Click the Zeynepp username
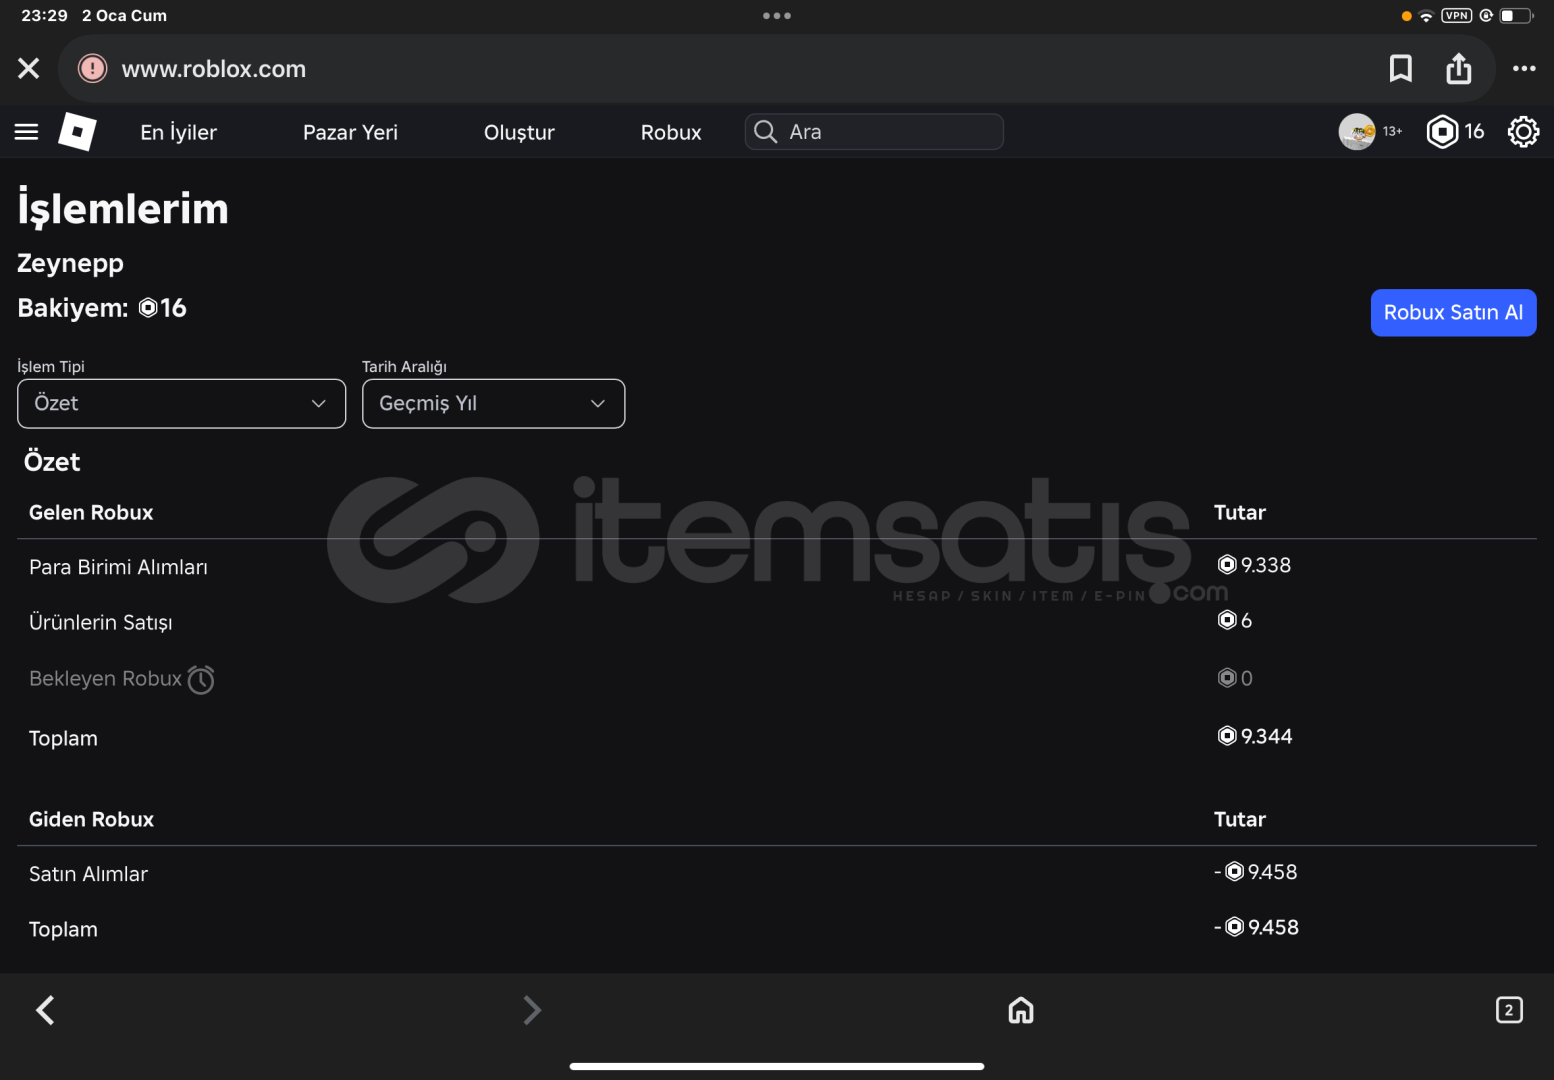The height and width of the screenshot is (1080, 1554). point(70,263)
